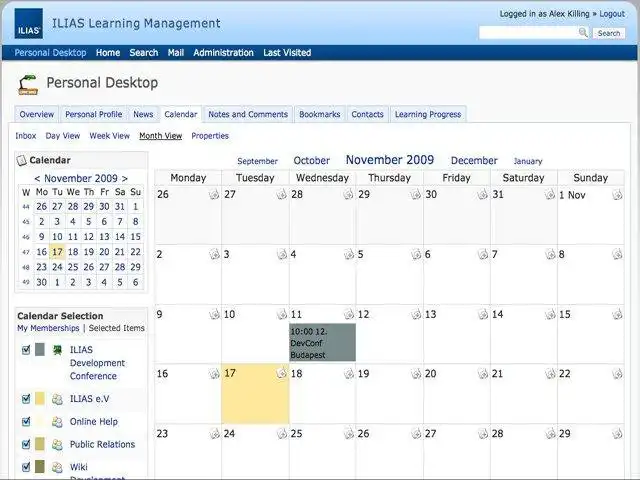Click the Online Help group icon
The width and height of the screenshot is (640, 480).
(x=58, y=422)
